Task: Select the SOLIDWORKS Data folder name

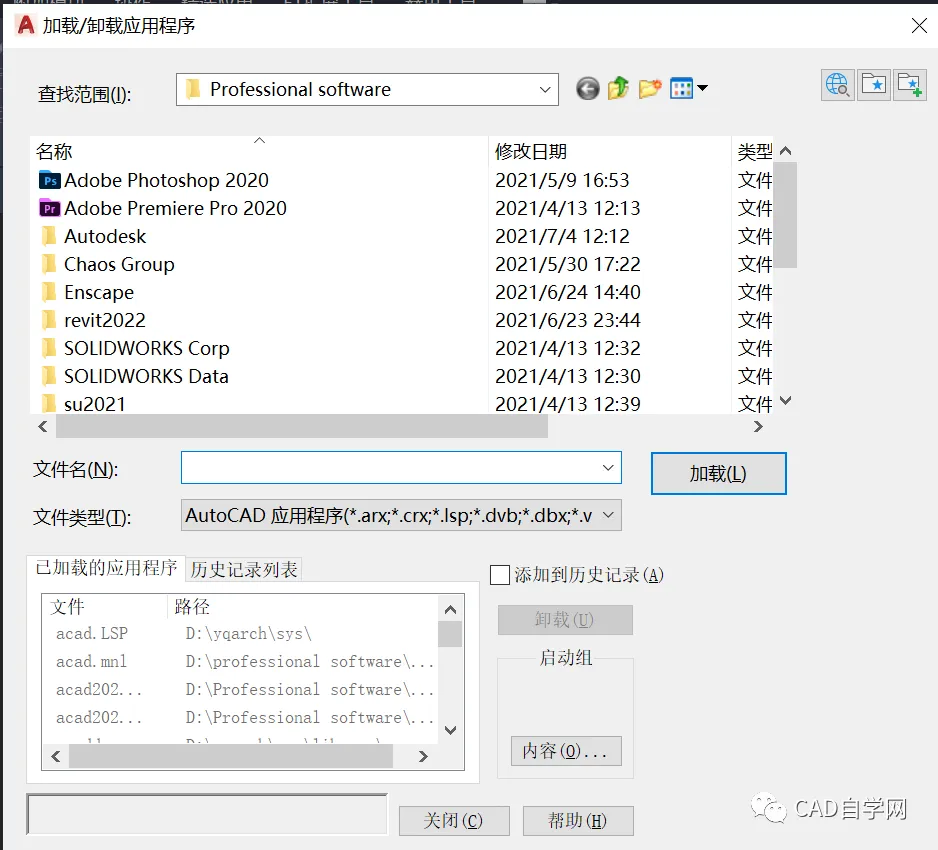Action: click(x=146, y=376)
